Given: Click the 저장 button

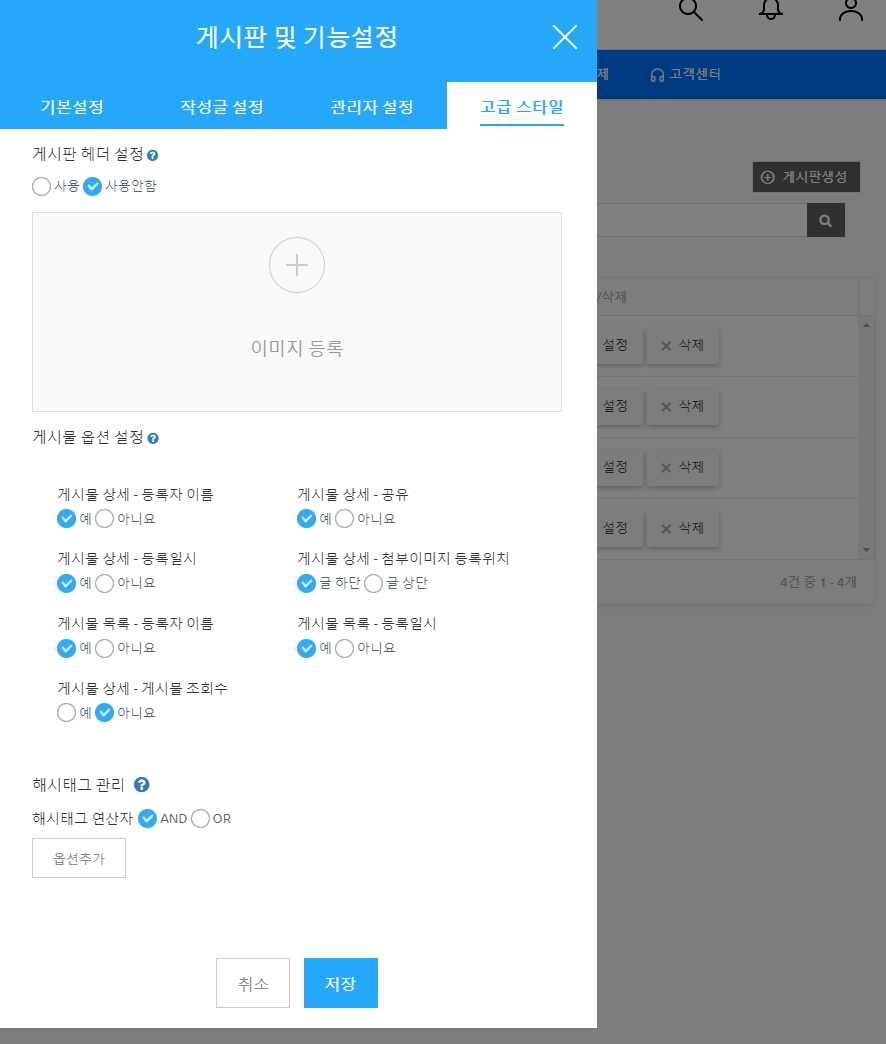Looking at the screenshot, I should [340, 983].
